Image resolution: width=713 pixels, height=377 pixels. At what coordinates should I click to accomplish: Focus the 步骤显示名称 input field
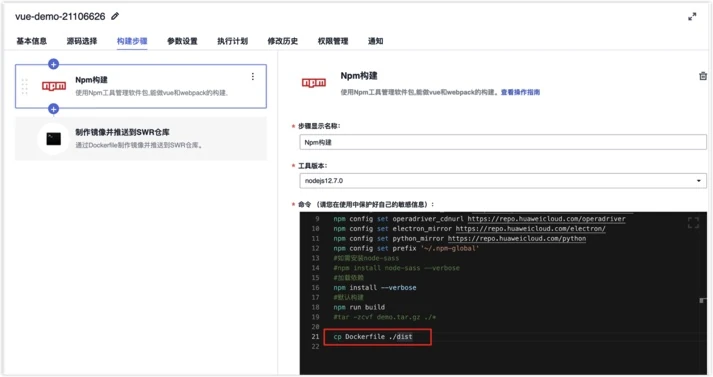[503, 142]
